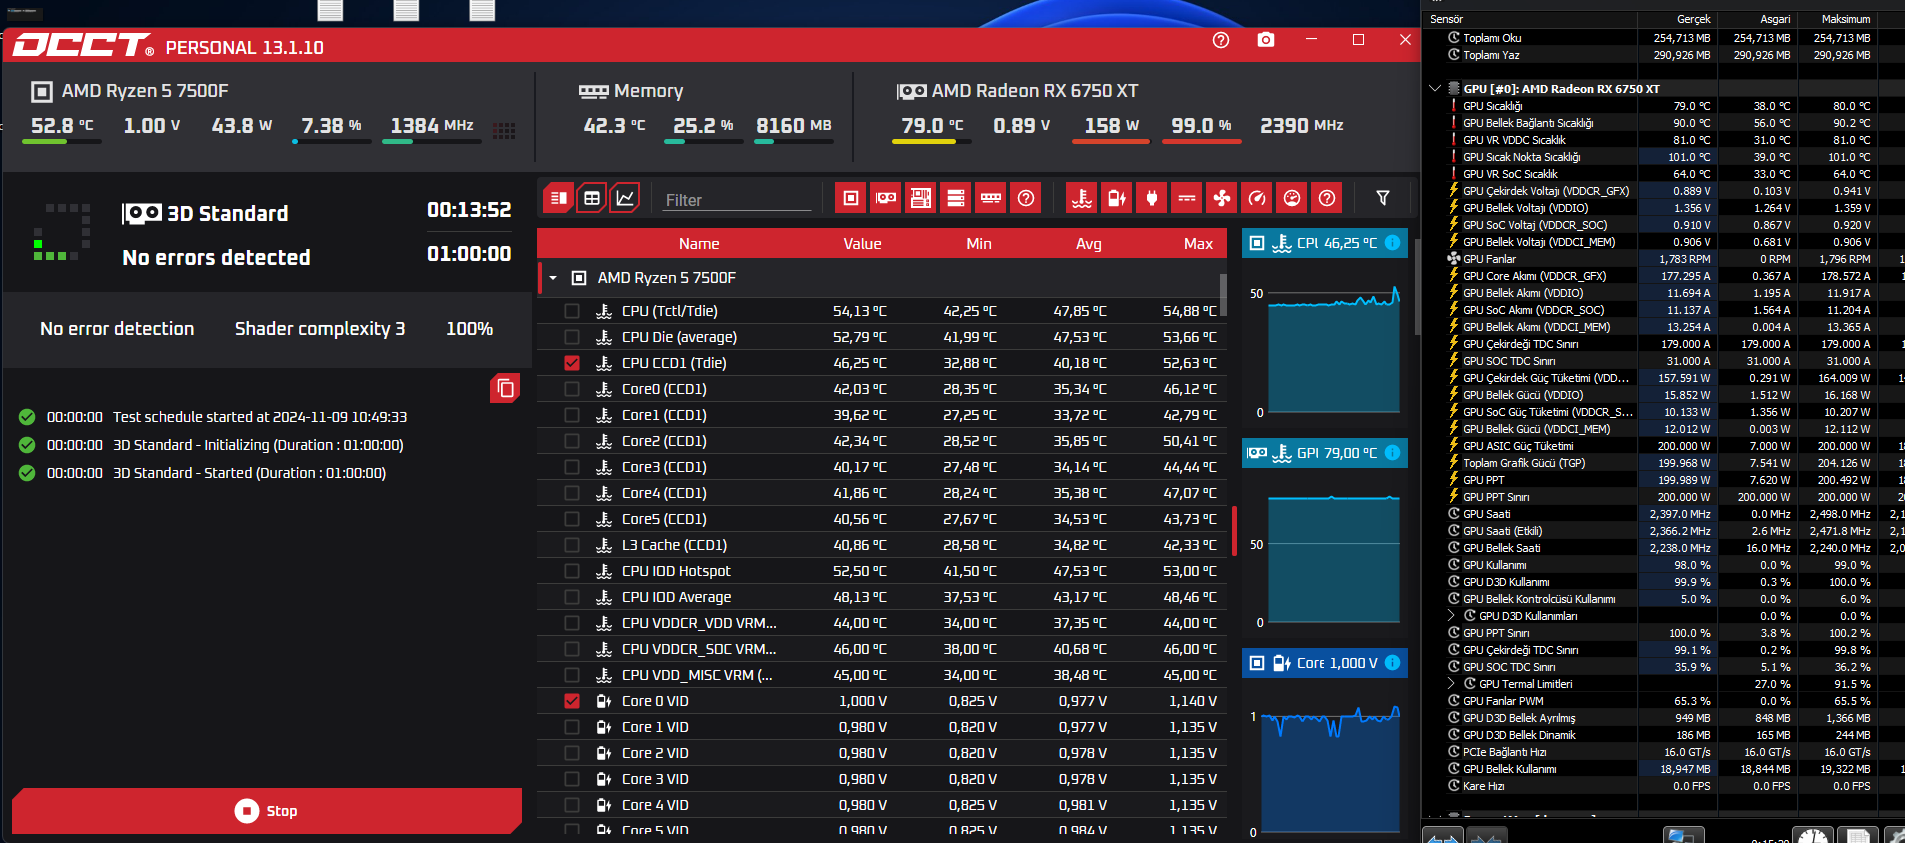Switch to the graph layout view

click(625, 198)
